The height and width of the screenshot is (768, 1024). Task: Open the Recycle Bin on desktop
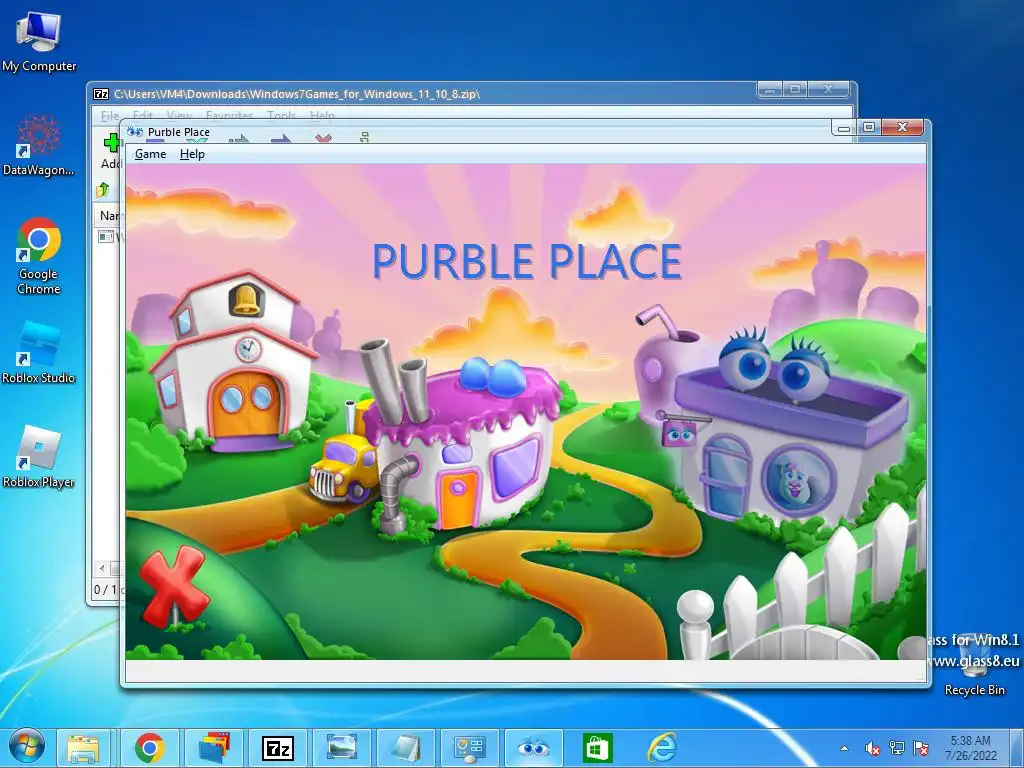coord(974,666)
